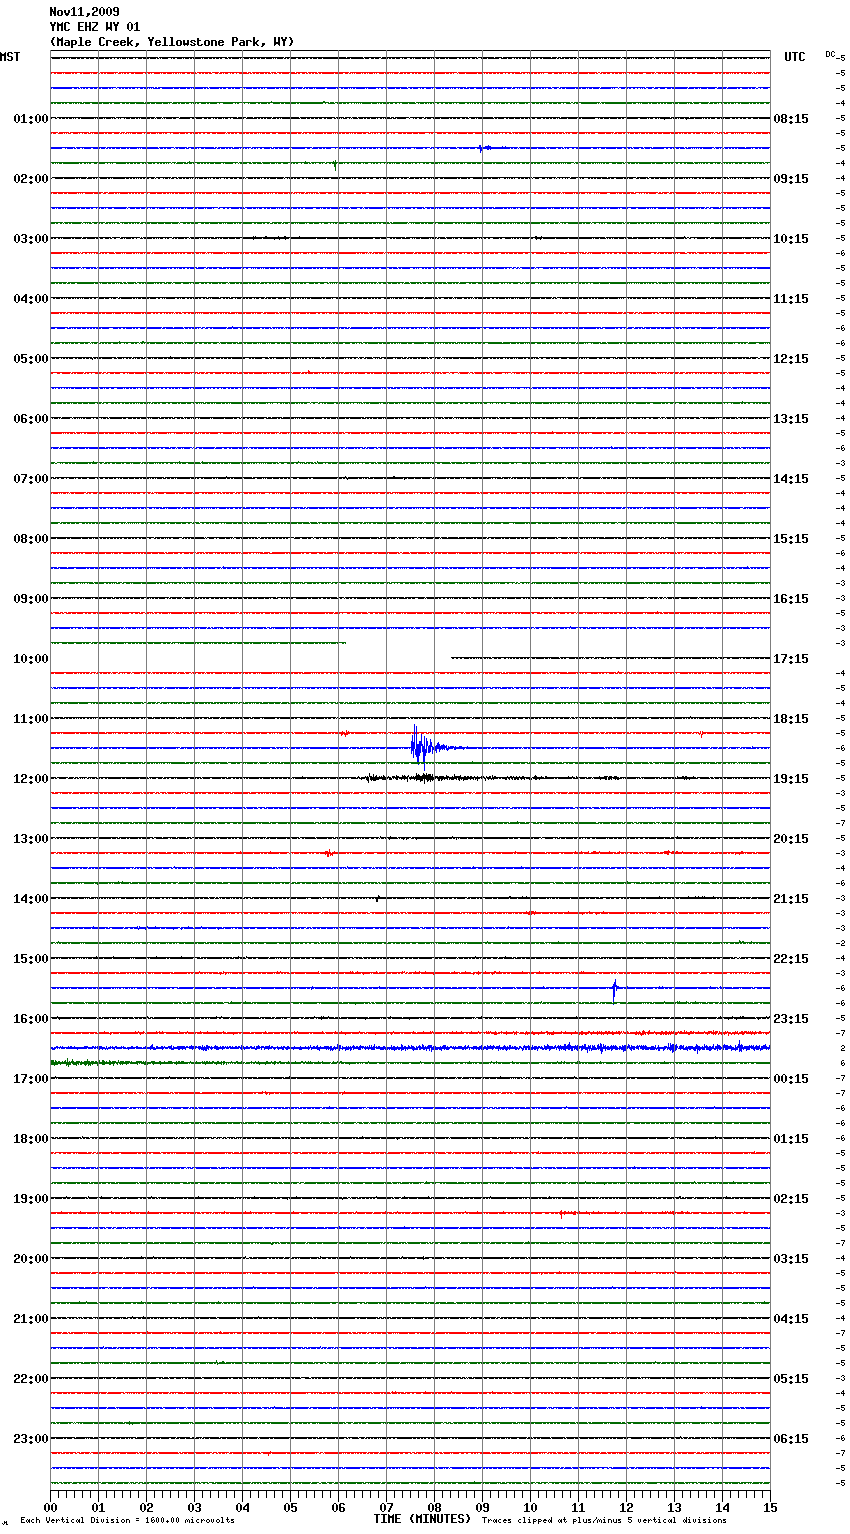Click the 23:15 UTC time label
The image size is (850, 1534).
tap(791, 1019)
